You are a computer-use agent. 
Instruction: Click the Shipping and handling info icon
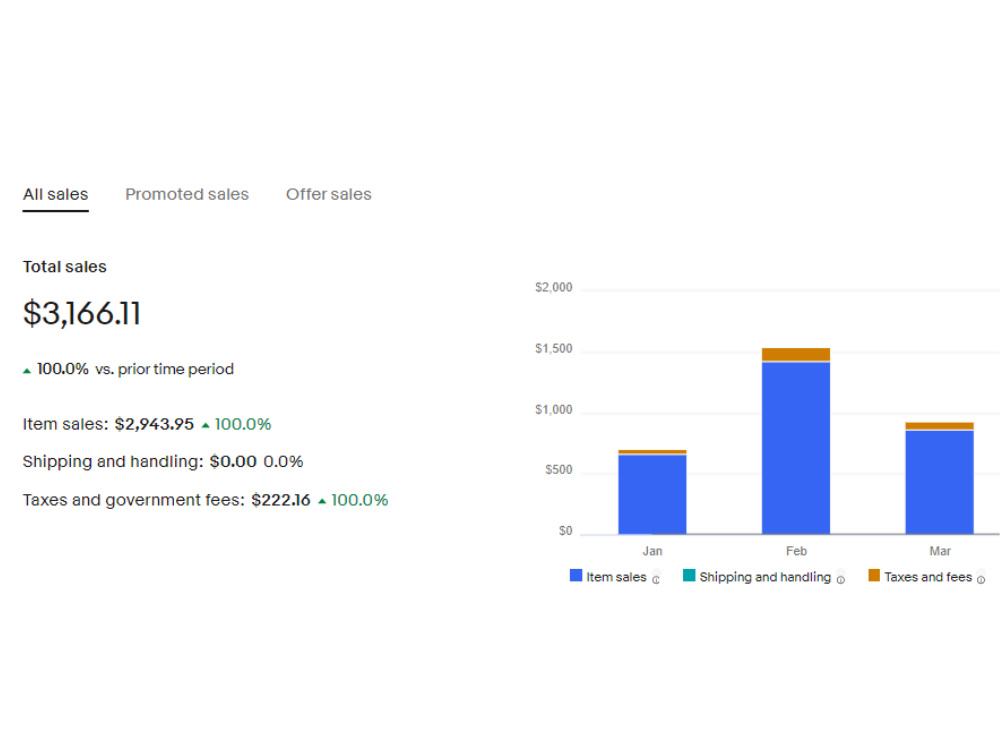(x=841, y=580)
